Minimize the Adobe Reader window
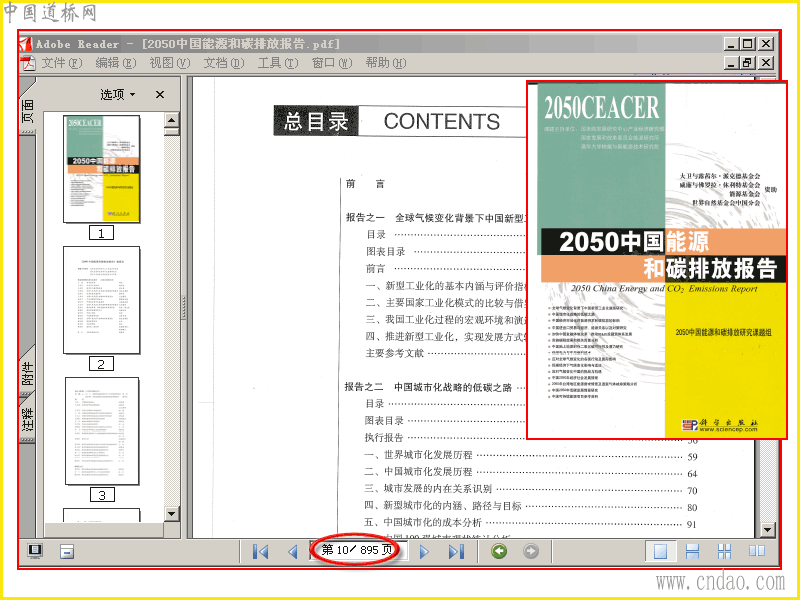800x600 pixels. point(731,44)
